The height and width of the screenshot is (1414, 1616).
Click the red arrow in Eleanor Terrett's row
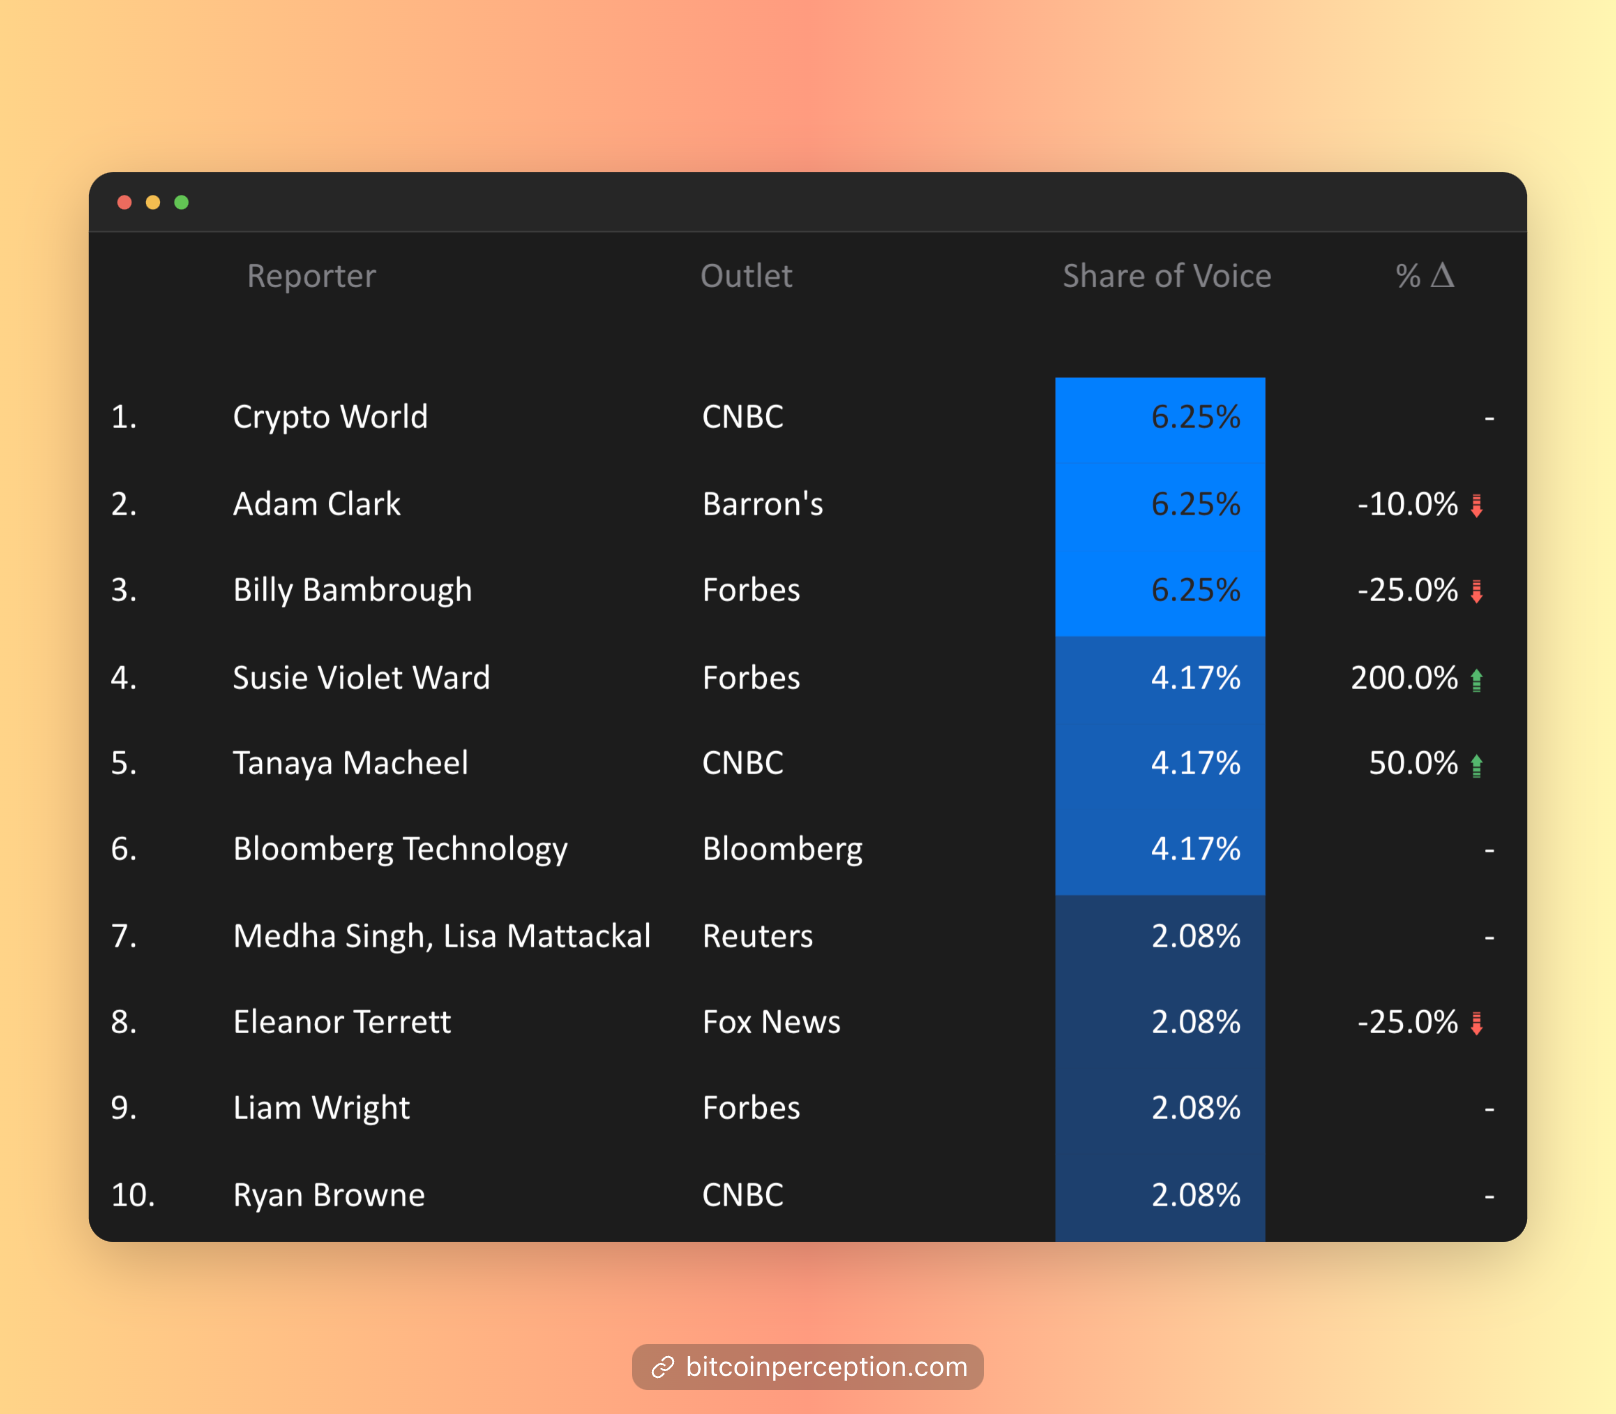tap(1476, 1023)
